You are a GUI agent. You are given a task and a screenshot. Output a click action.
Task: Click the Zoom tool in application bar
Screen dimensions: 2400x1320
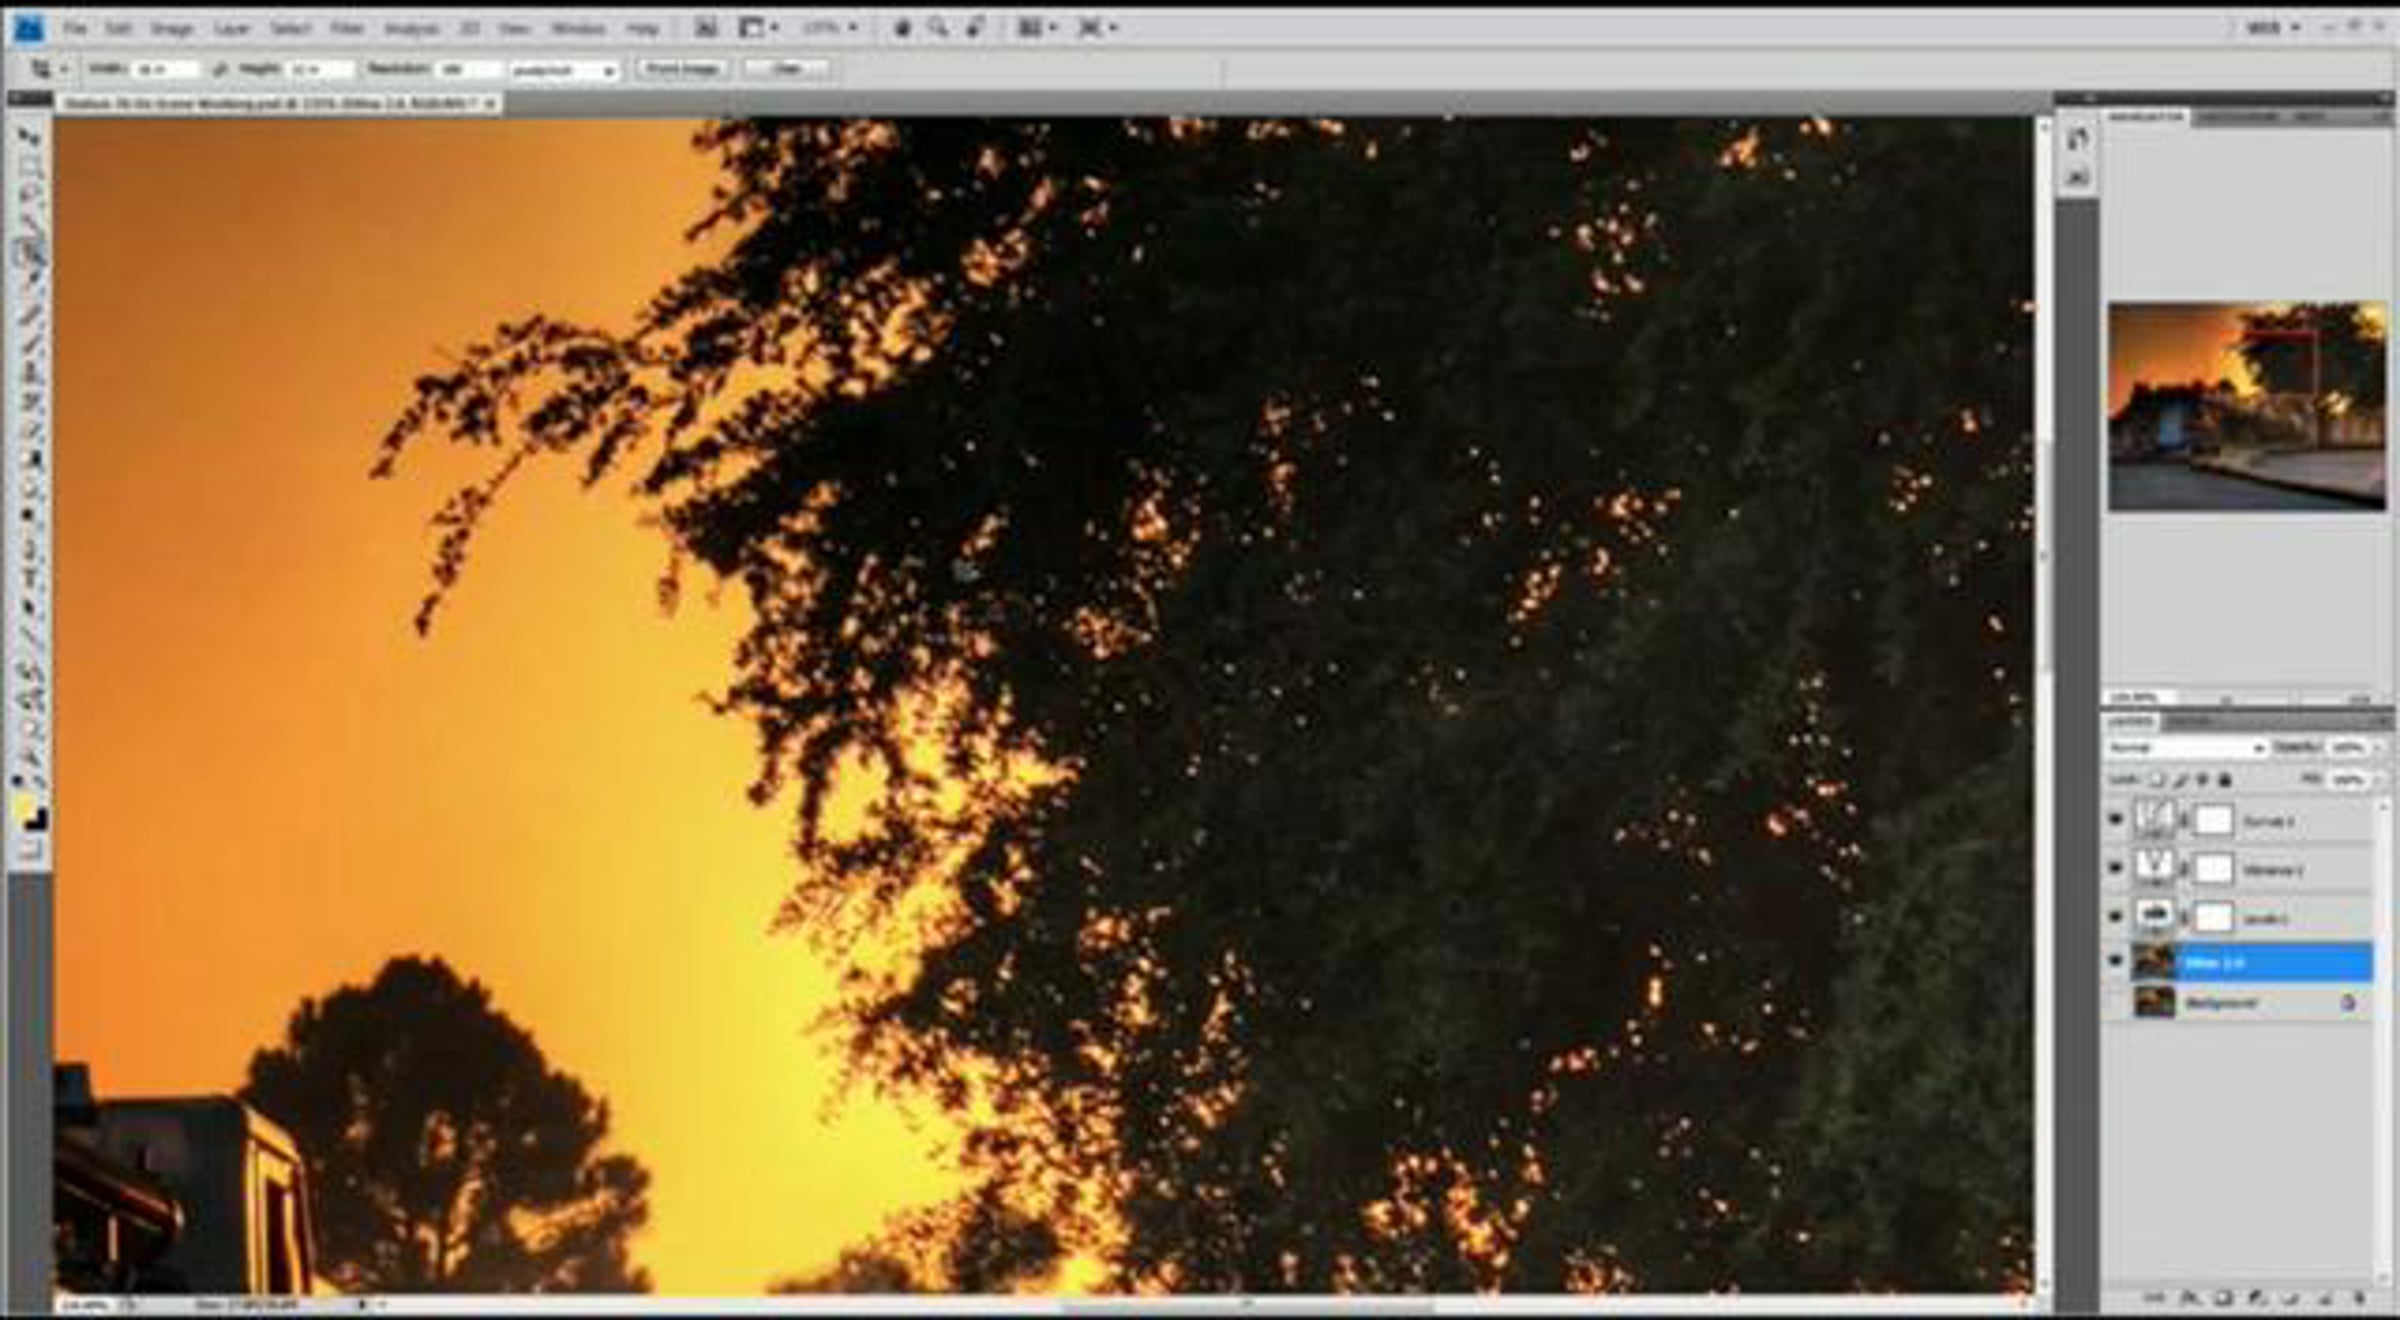click(x=938, y=28)
